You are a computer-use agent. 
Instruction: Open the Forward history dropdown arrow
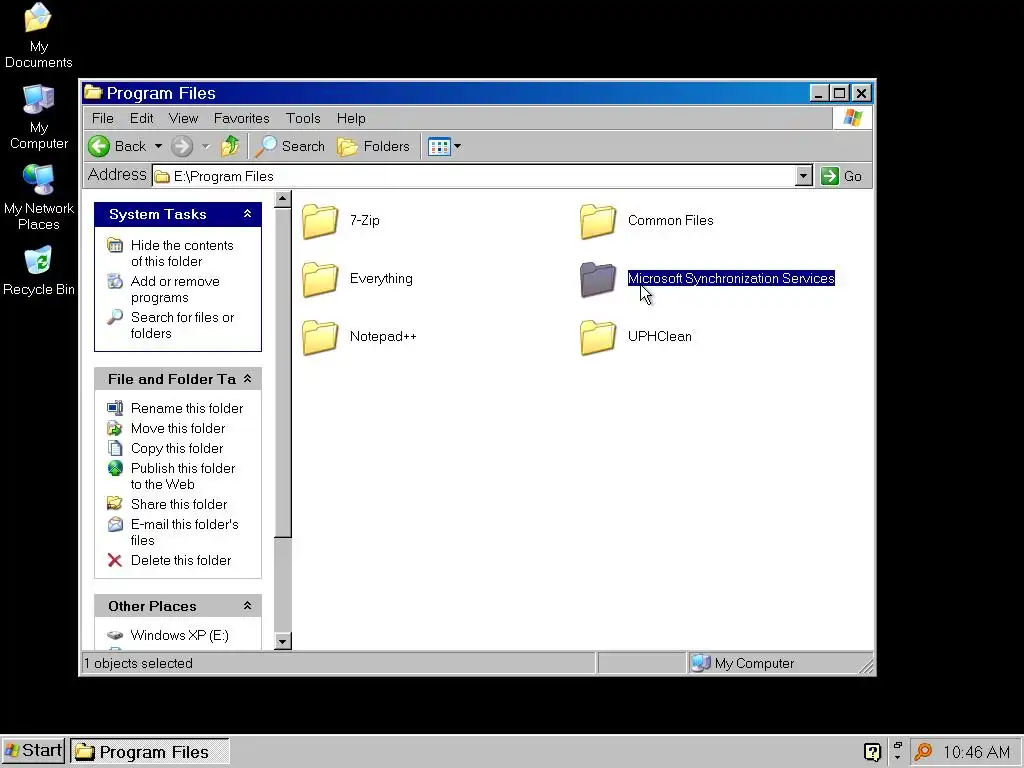(206, 146)
